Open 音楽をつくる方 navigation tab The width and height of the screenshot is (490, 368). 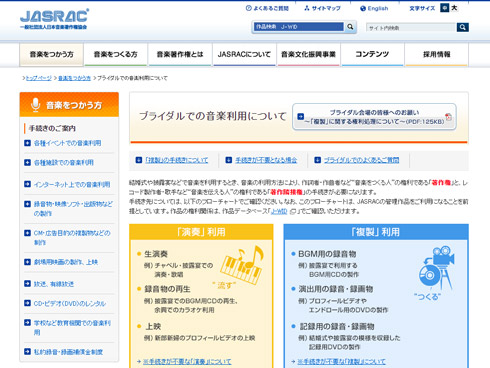pos(115,54)
